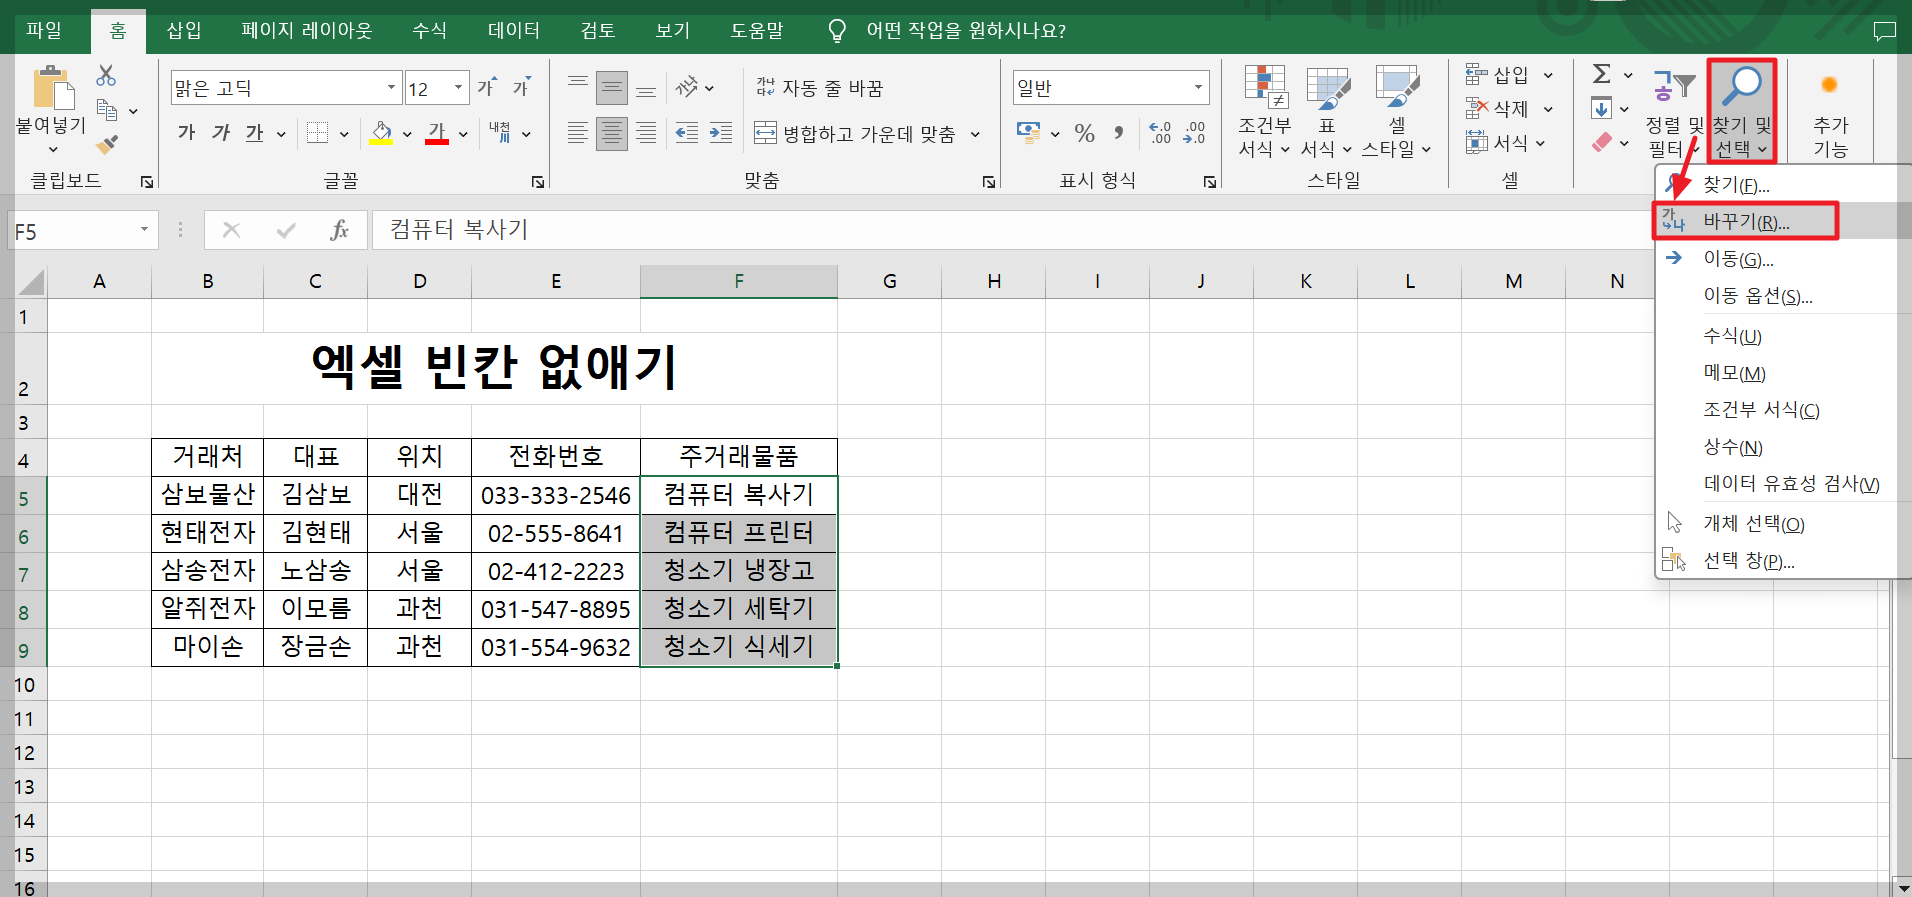Apply red font color 가
The width and height of the screenshot is (1912, 897).
[437, 133]
